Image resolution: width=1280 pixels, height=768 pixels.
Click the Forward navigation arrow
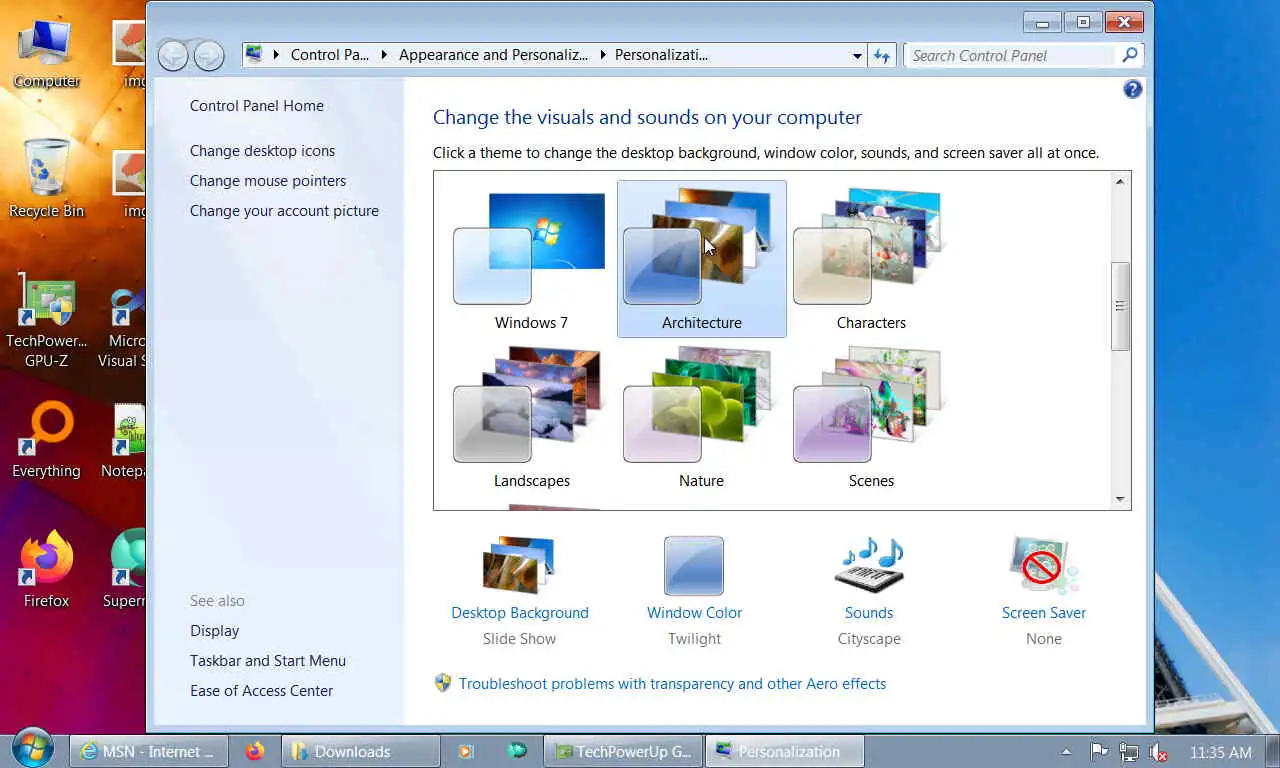click(208, 55)
